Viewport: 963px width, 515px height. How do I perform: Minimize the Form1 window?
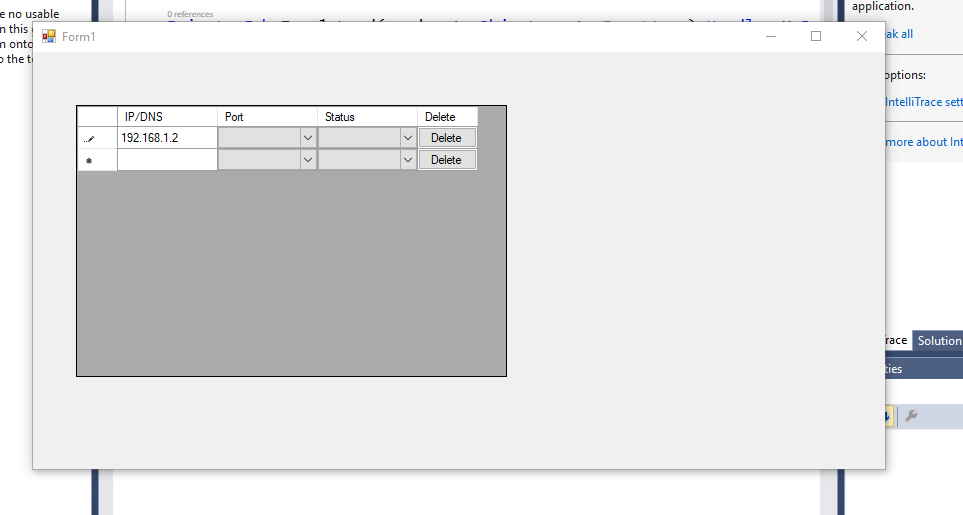[771, 37]
